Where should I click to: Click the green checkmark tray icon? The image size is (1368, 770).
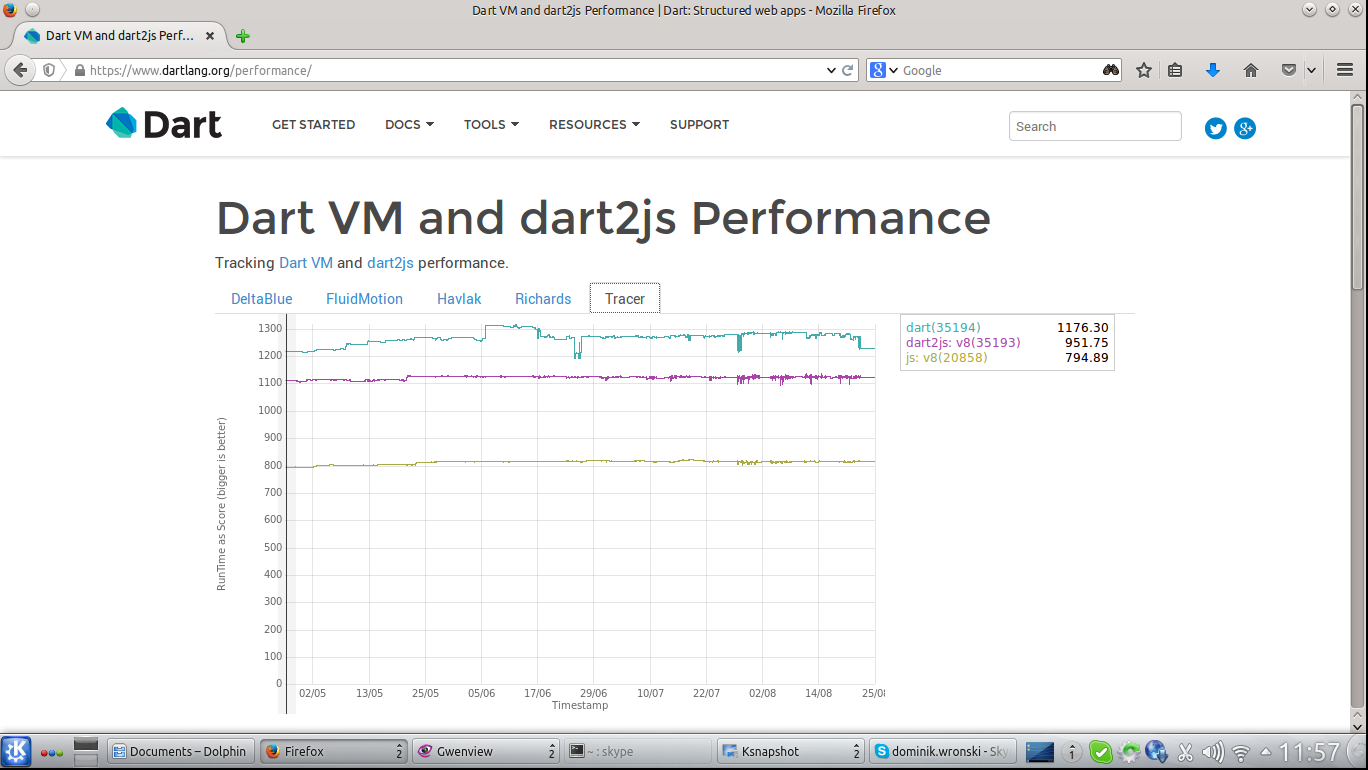(1101, 752)
